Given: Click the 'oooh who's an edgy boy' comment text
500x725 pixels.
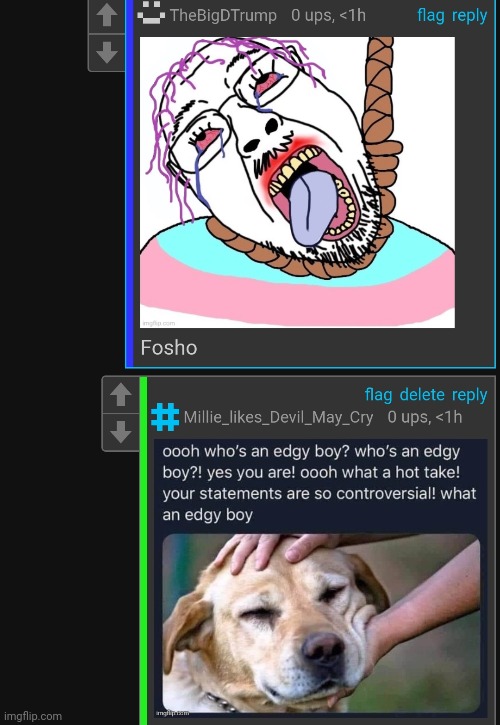Looking at the screenshot, I should (x=319, y=483).
